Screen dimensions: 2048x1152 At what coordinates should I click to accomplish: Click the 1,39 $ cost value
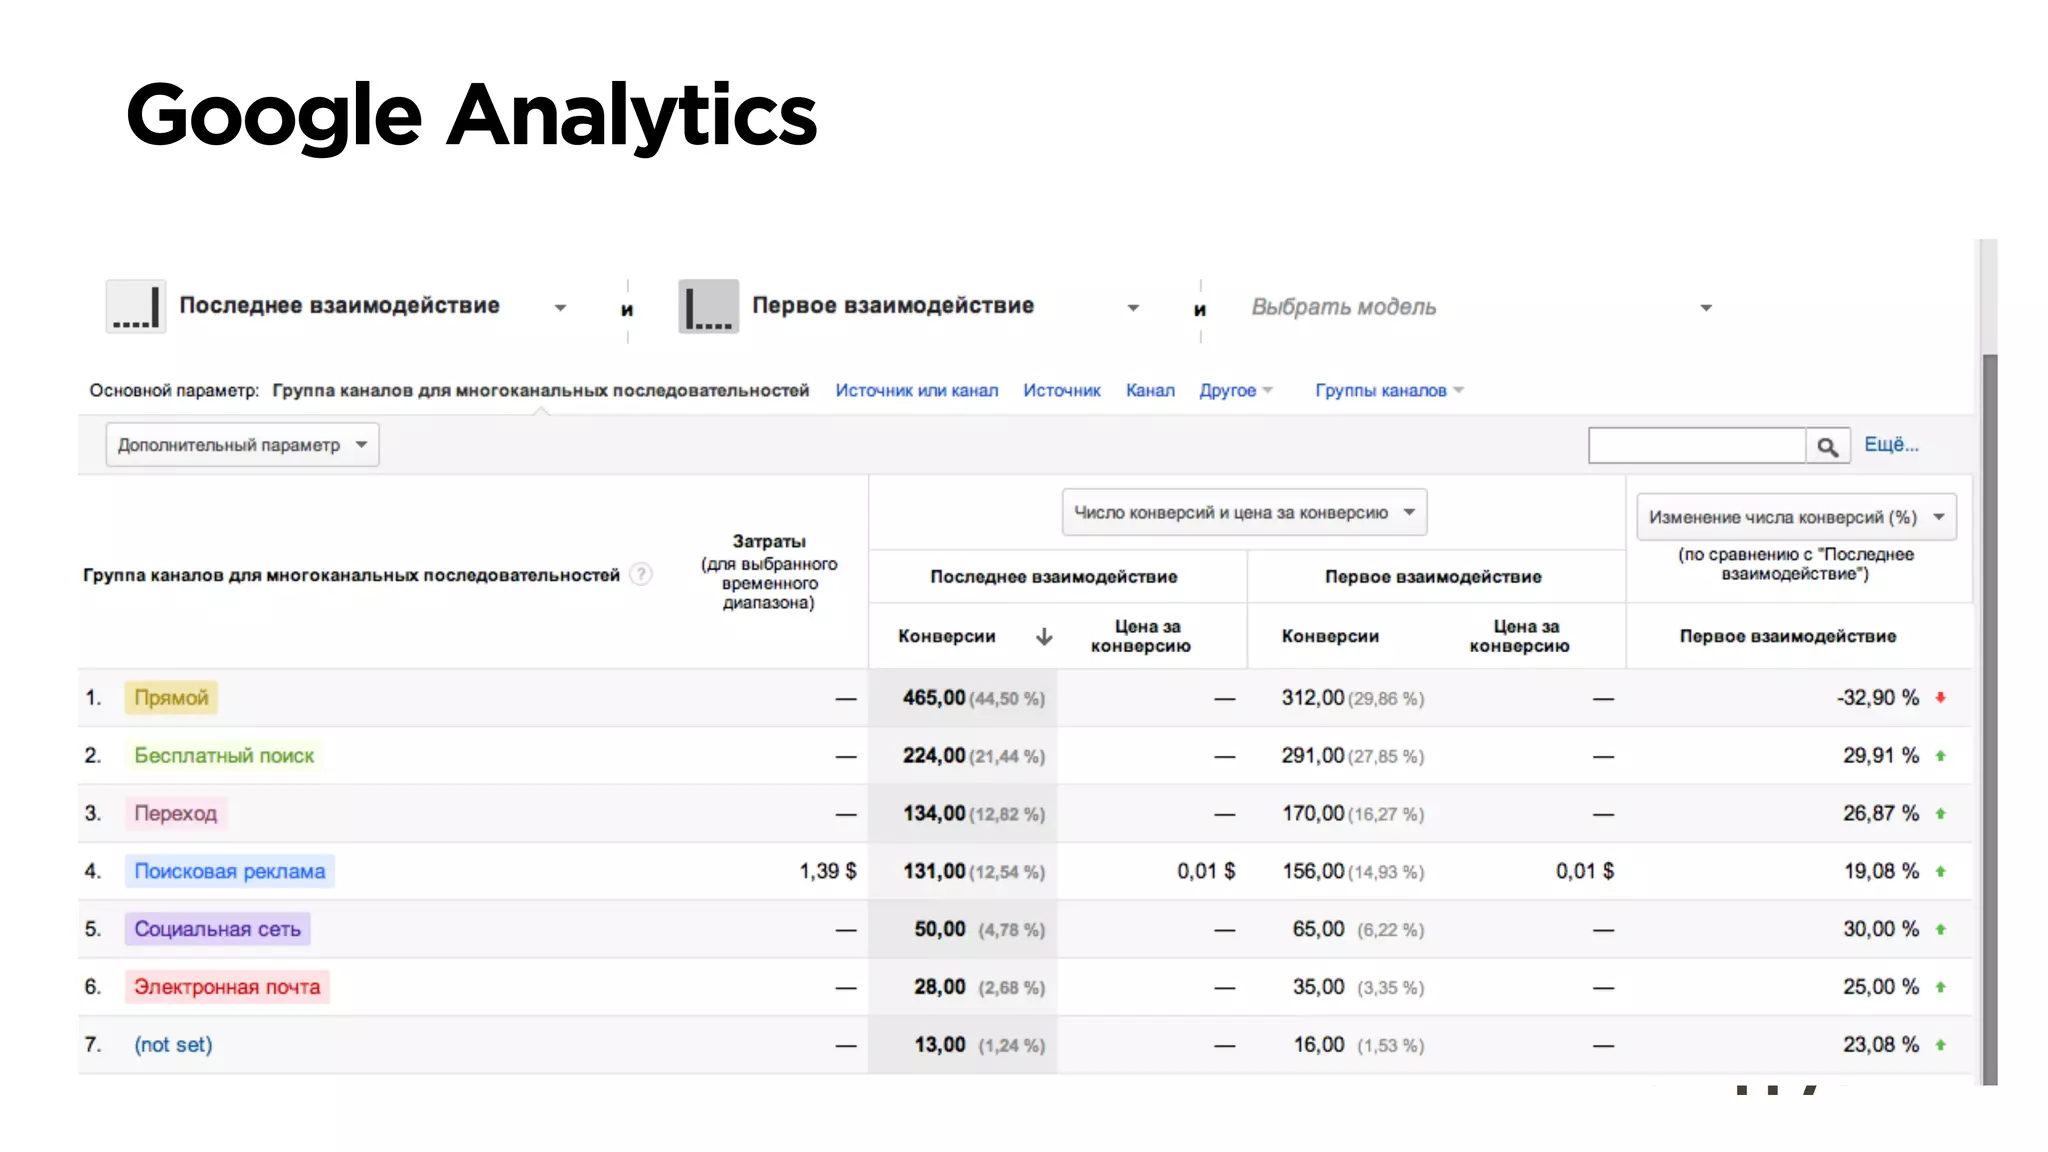tap(828, 871)
